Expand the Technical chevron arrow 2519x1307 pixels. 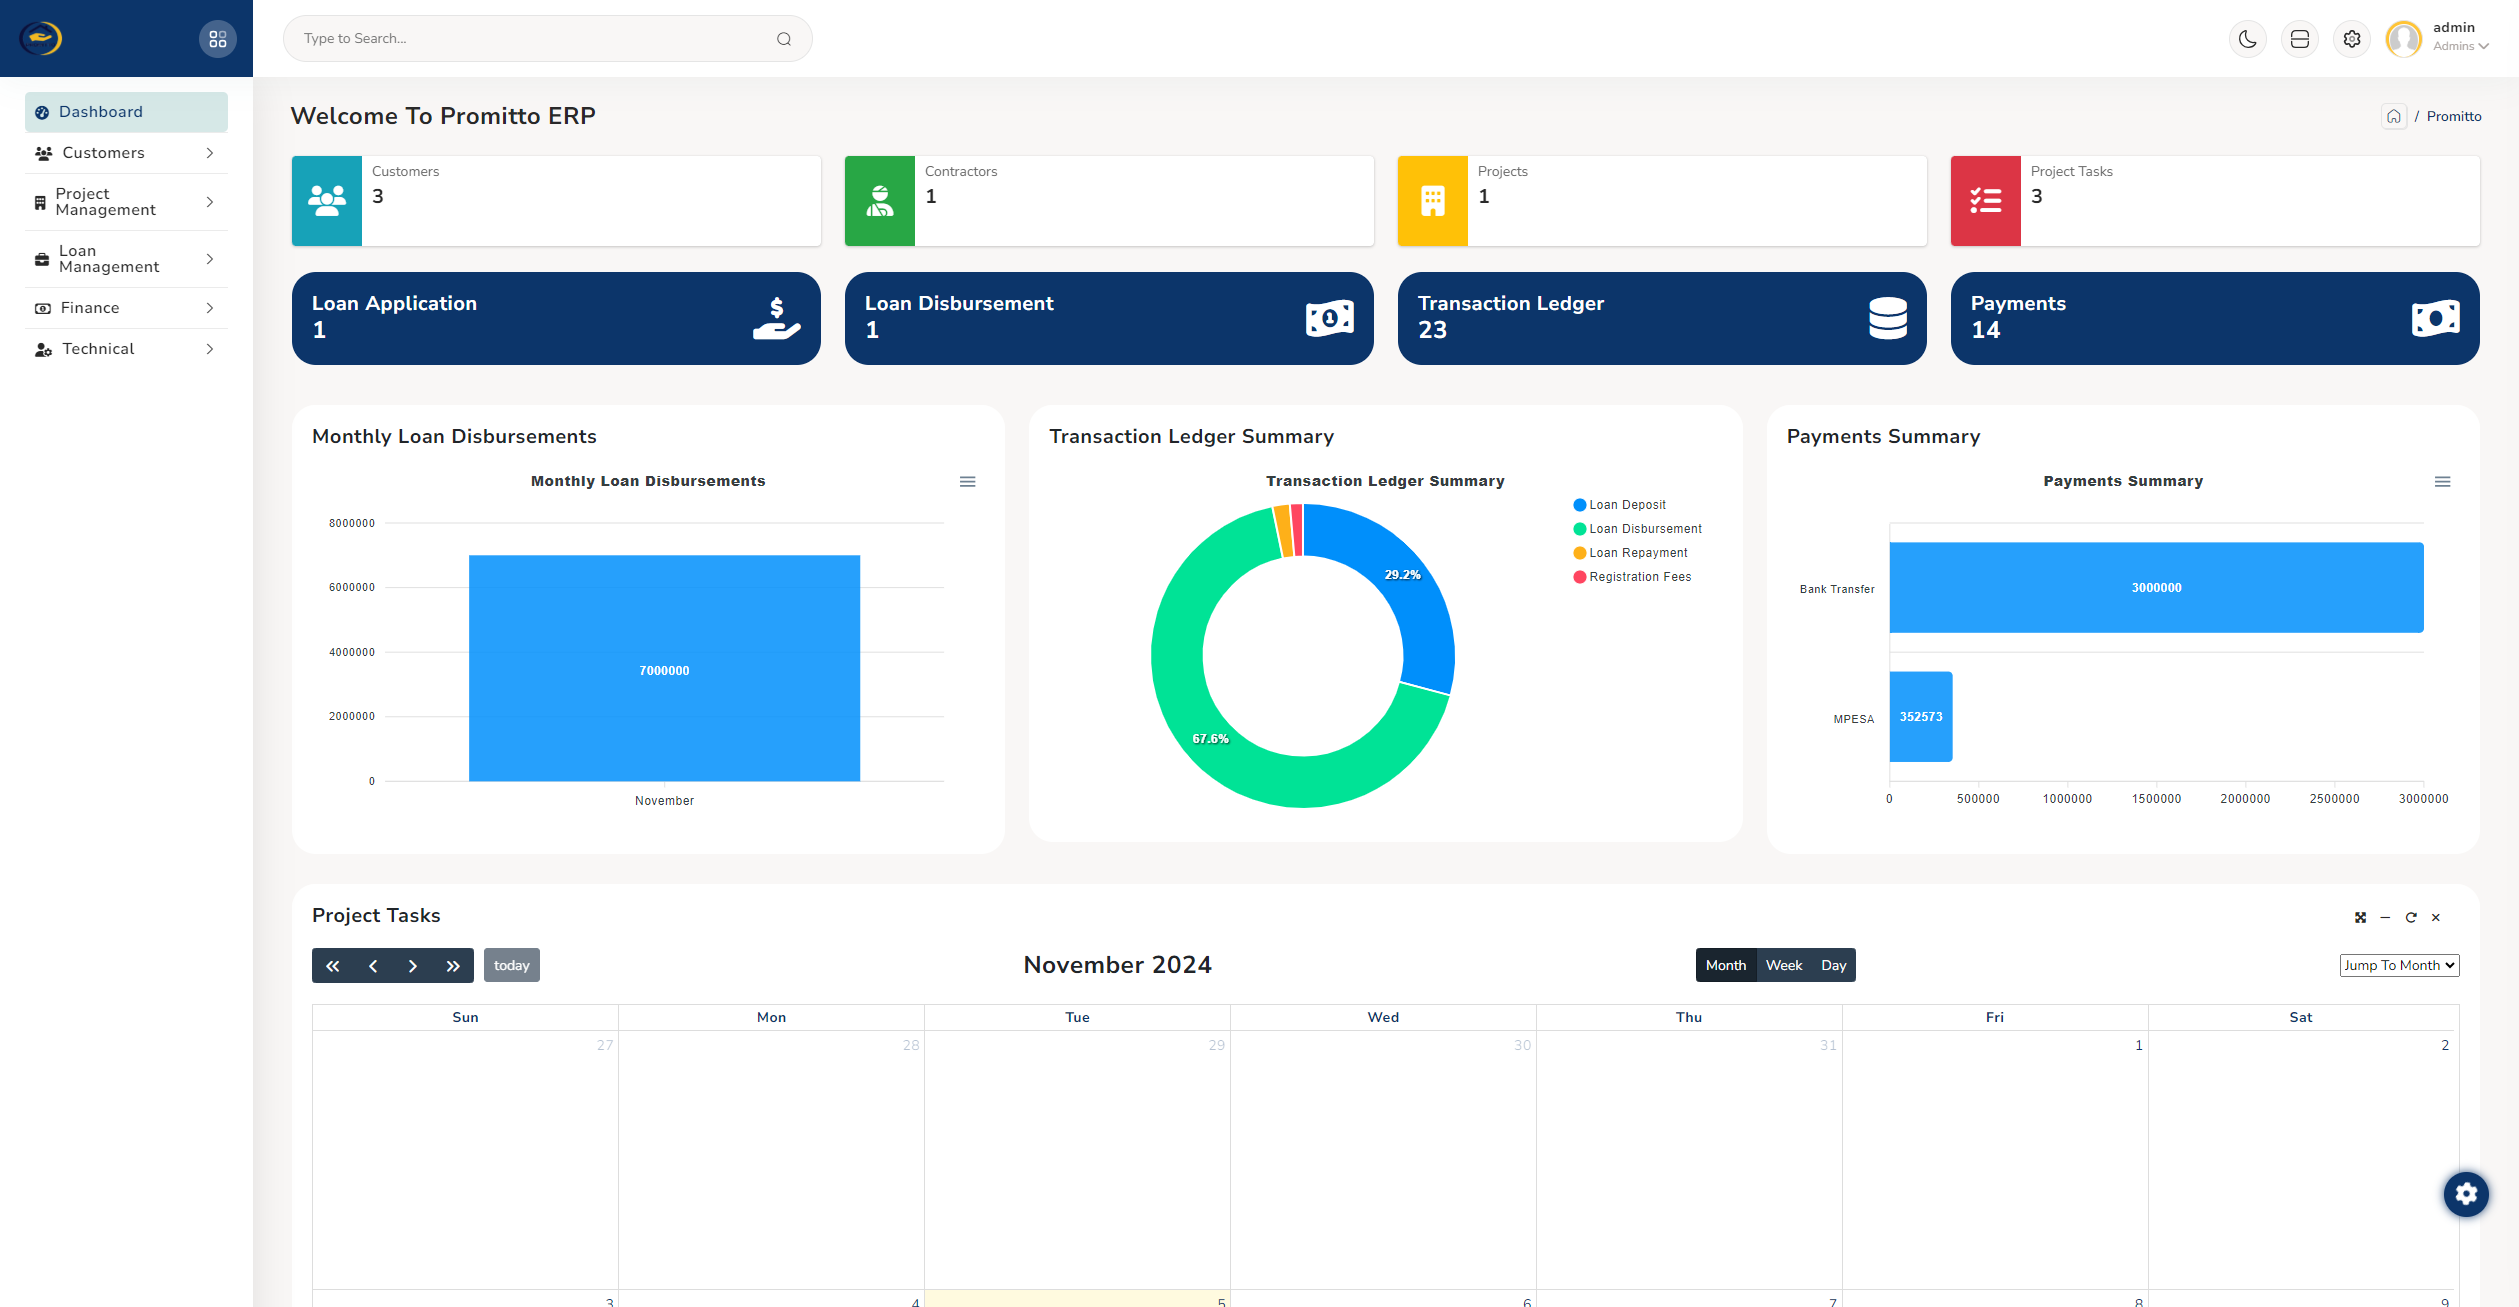(x=210, y=349)
